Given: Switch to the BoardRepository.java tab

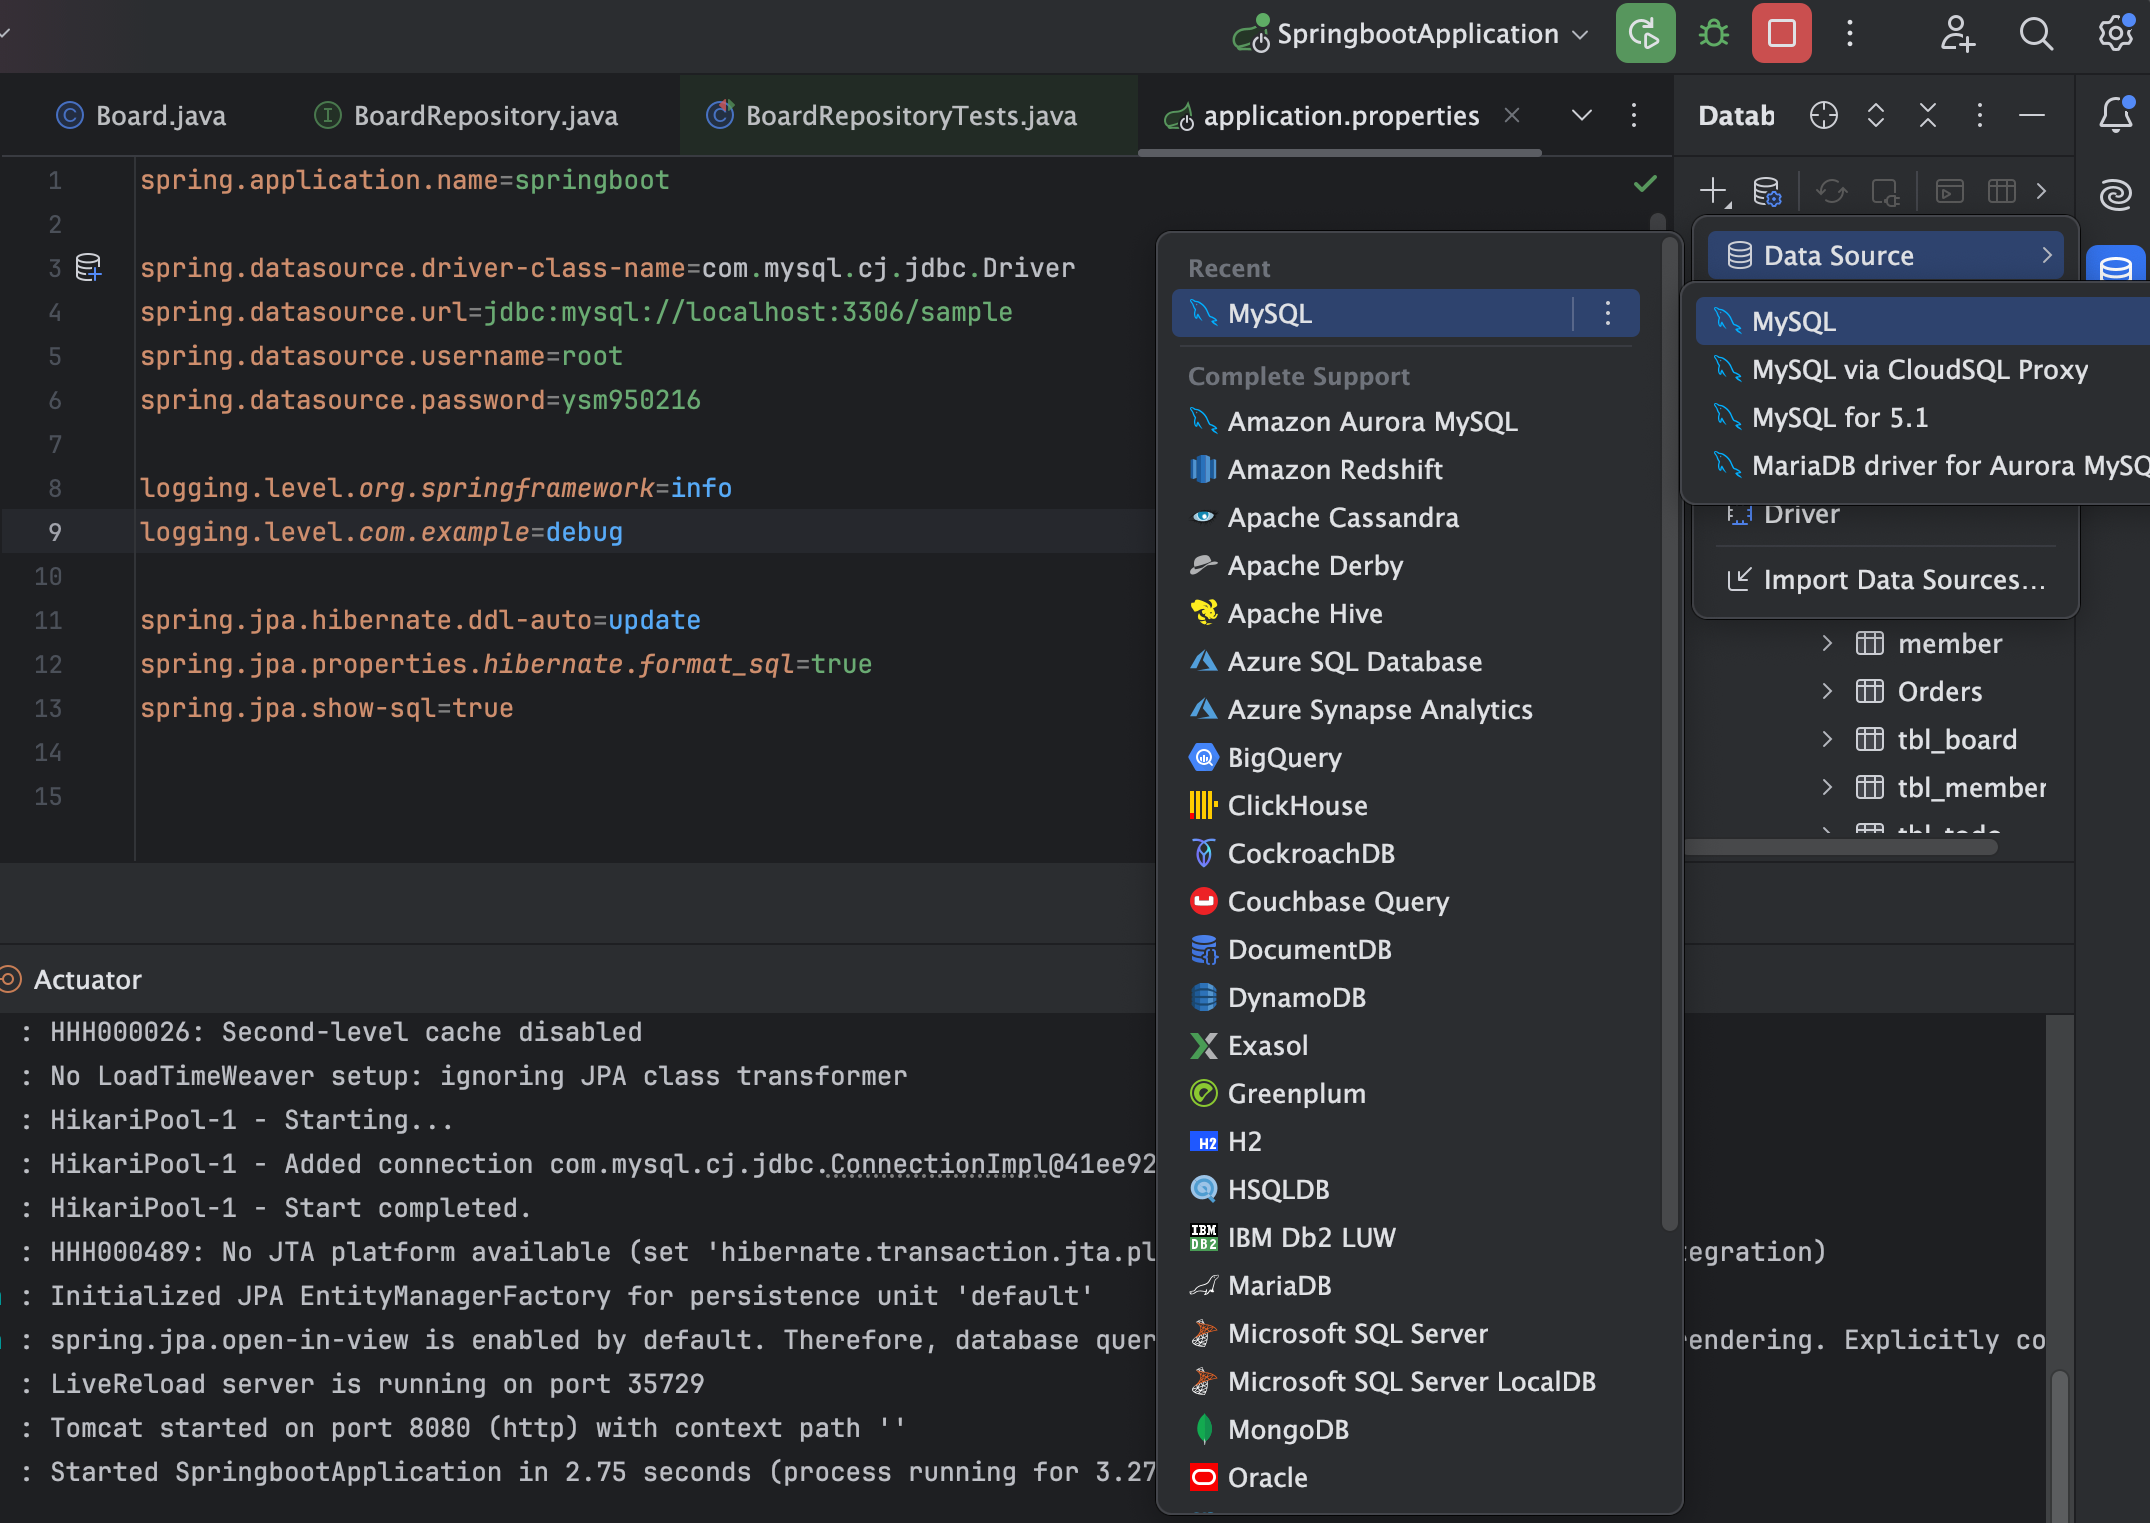Looking at the screenshot, I should (485, 116).
